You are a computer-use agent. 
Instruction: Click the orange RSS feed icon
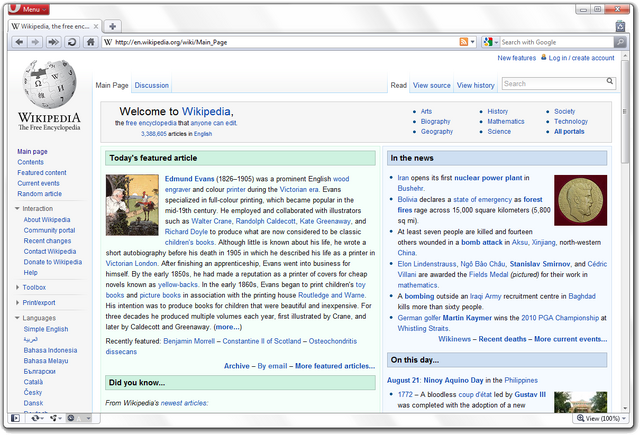[x=464, y=42]
